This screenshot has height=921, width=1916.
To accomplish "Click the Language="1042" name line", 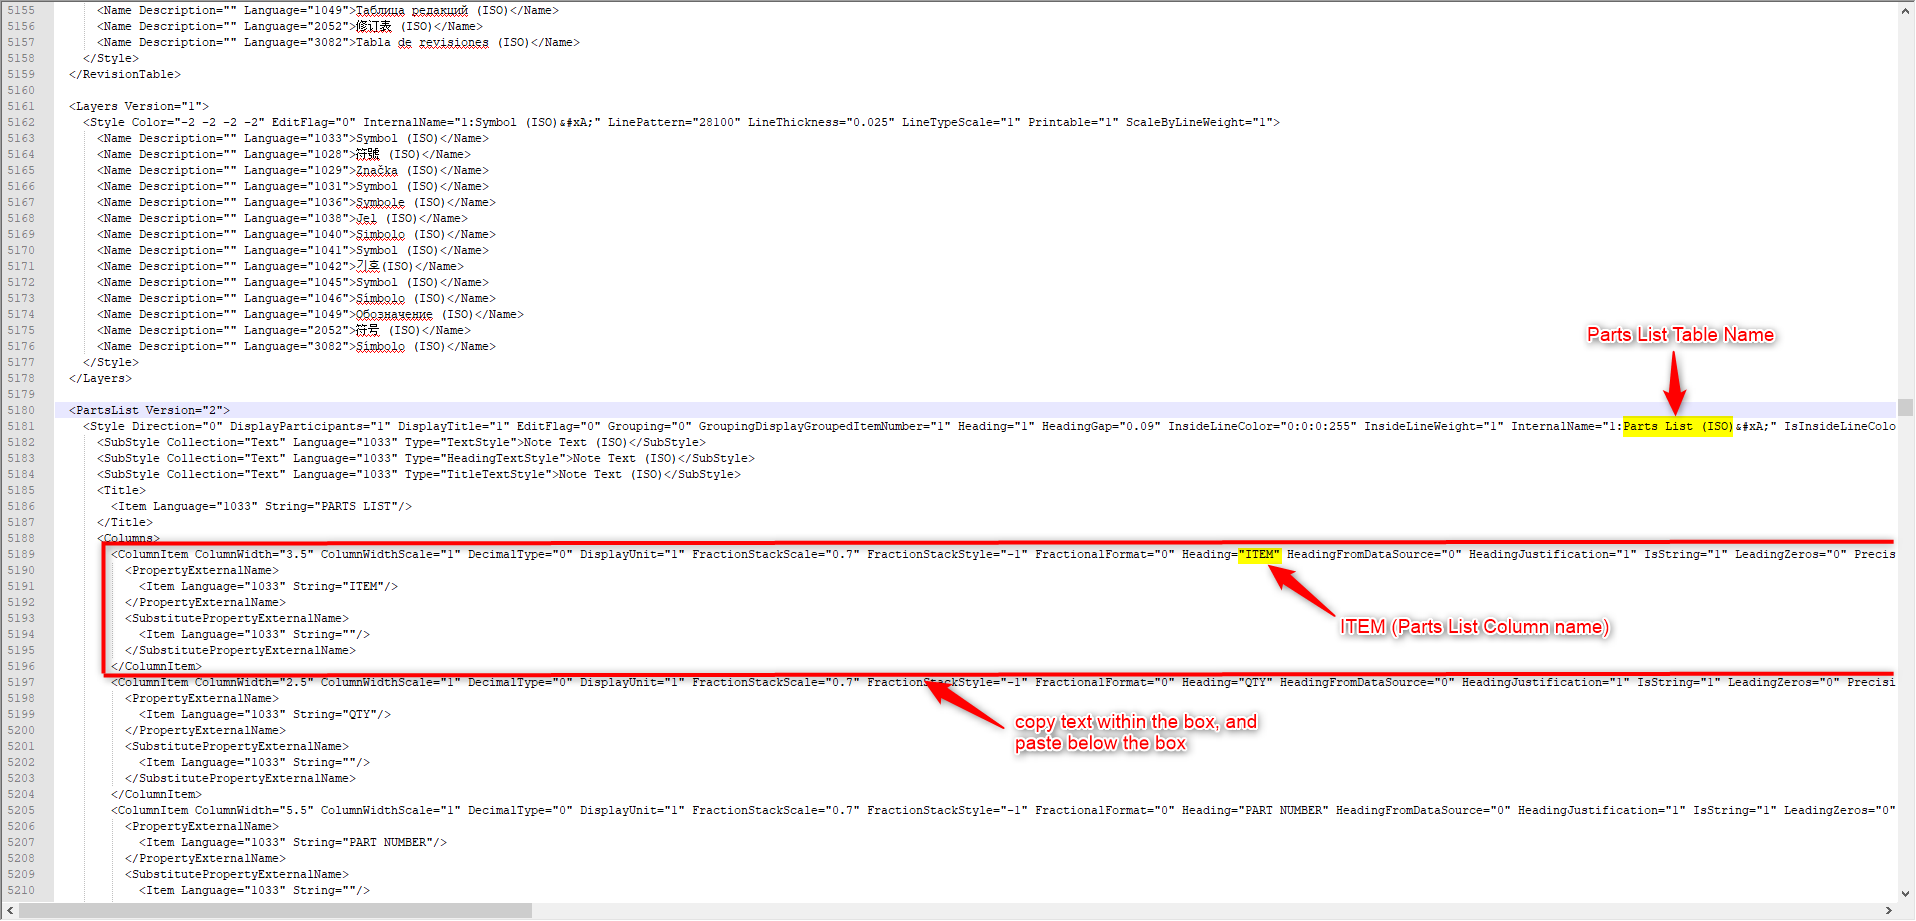I will [x=280, y=266].
